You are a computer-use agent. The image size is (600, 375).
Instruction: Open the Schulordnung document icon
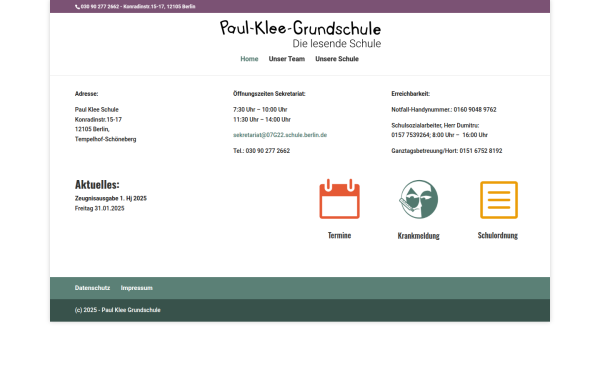point(499,200)
